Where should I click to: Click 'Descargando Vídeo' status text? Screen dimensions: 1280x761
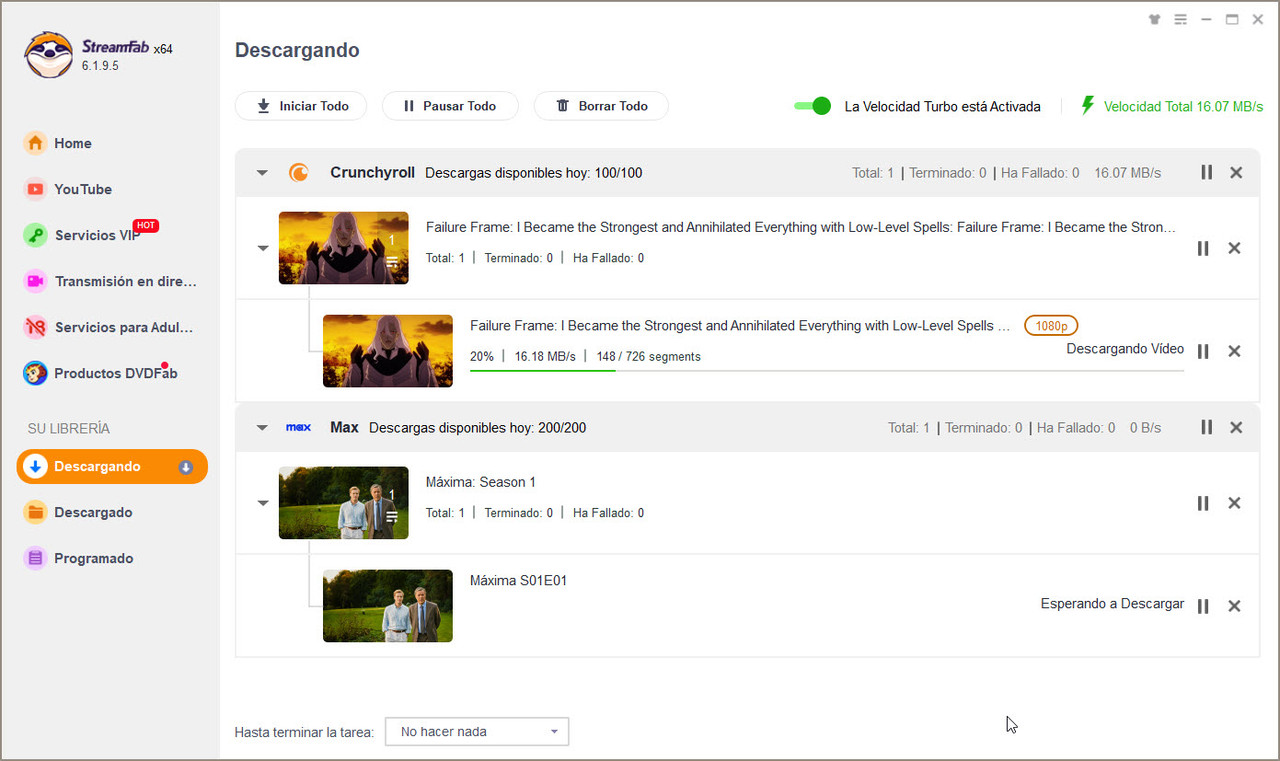click(x=1125, y=349)
